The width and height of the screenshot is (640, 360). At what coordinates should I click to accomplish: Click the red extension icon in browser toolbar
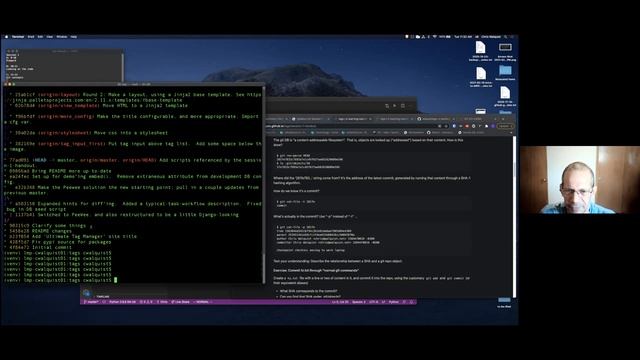(467, 126)
